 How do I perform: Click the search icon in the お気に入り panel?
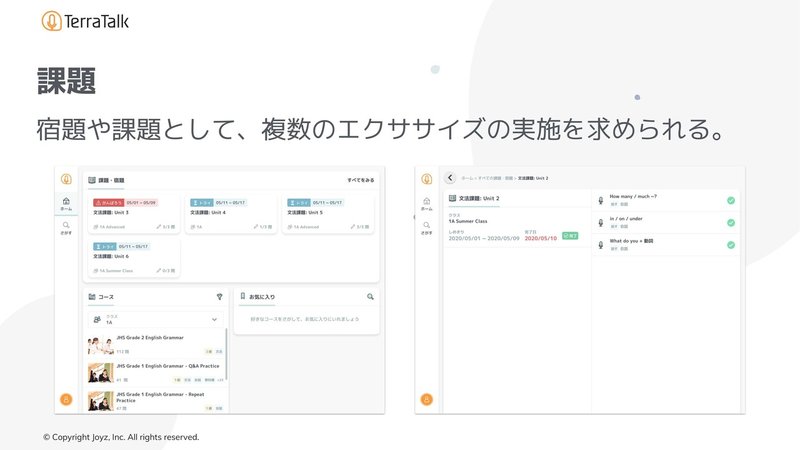pyautogui.click(x=370, y=296)
